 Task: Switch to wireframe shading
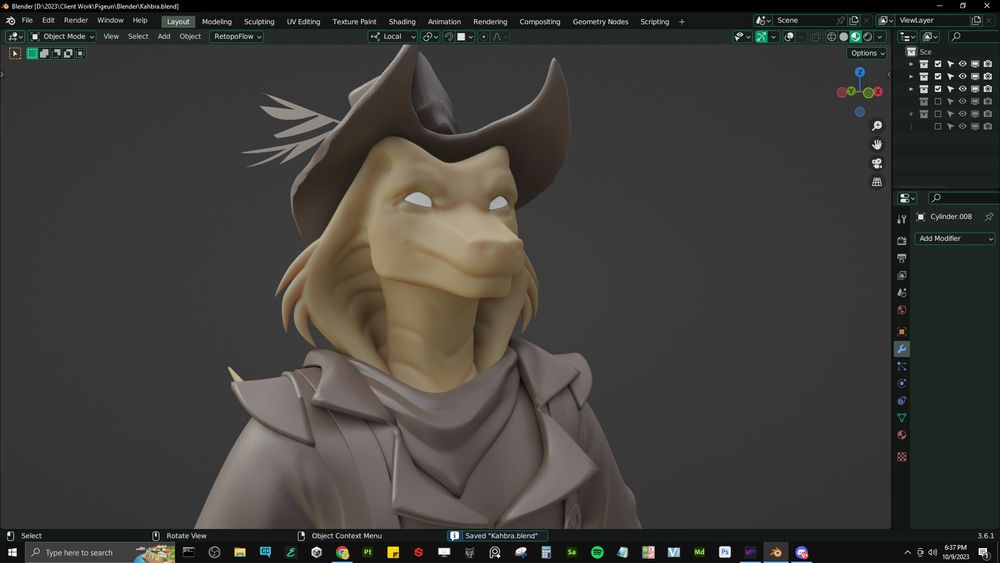pyautogui.click(x=832, y=37)
